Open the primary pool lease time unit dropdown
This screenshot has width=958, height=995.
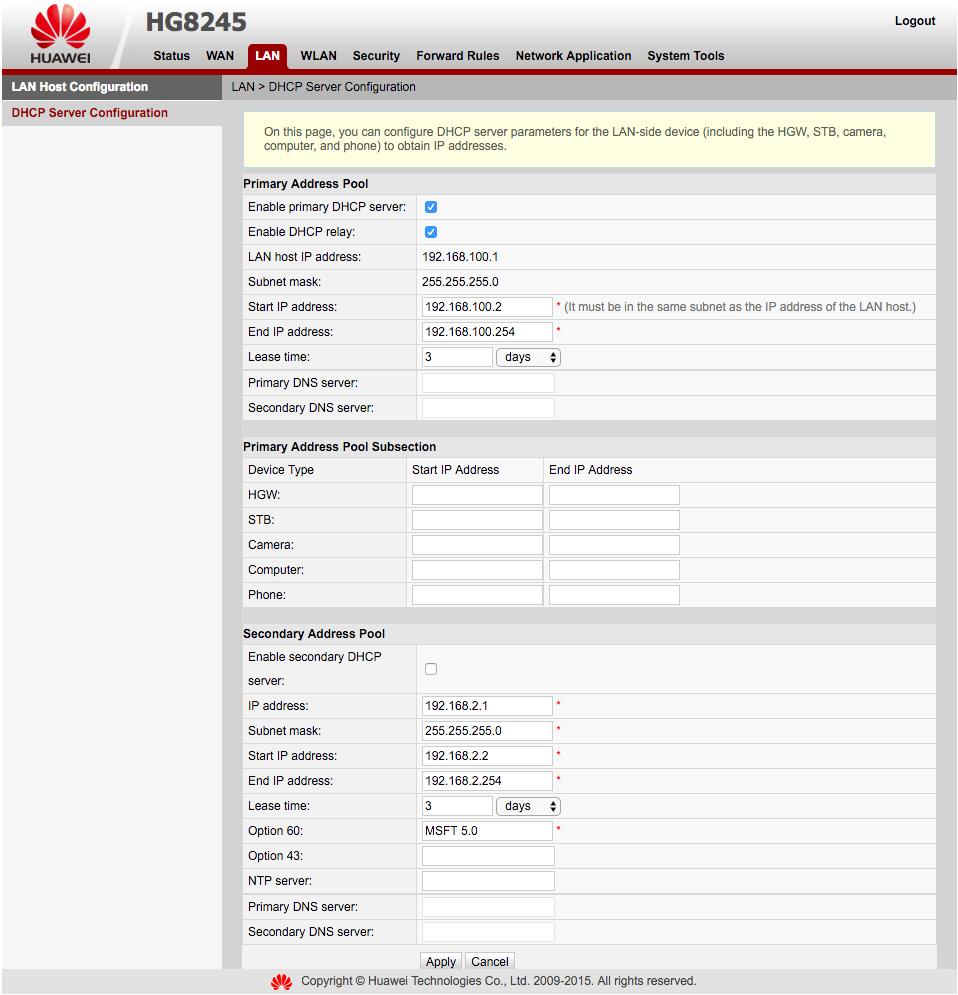[528, 357]
